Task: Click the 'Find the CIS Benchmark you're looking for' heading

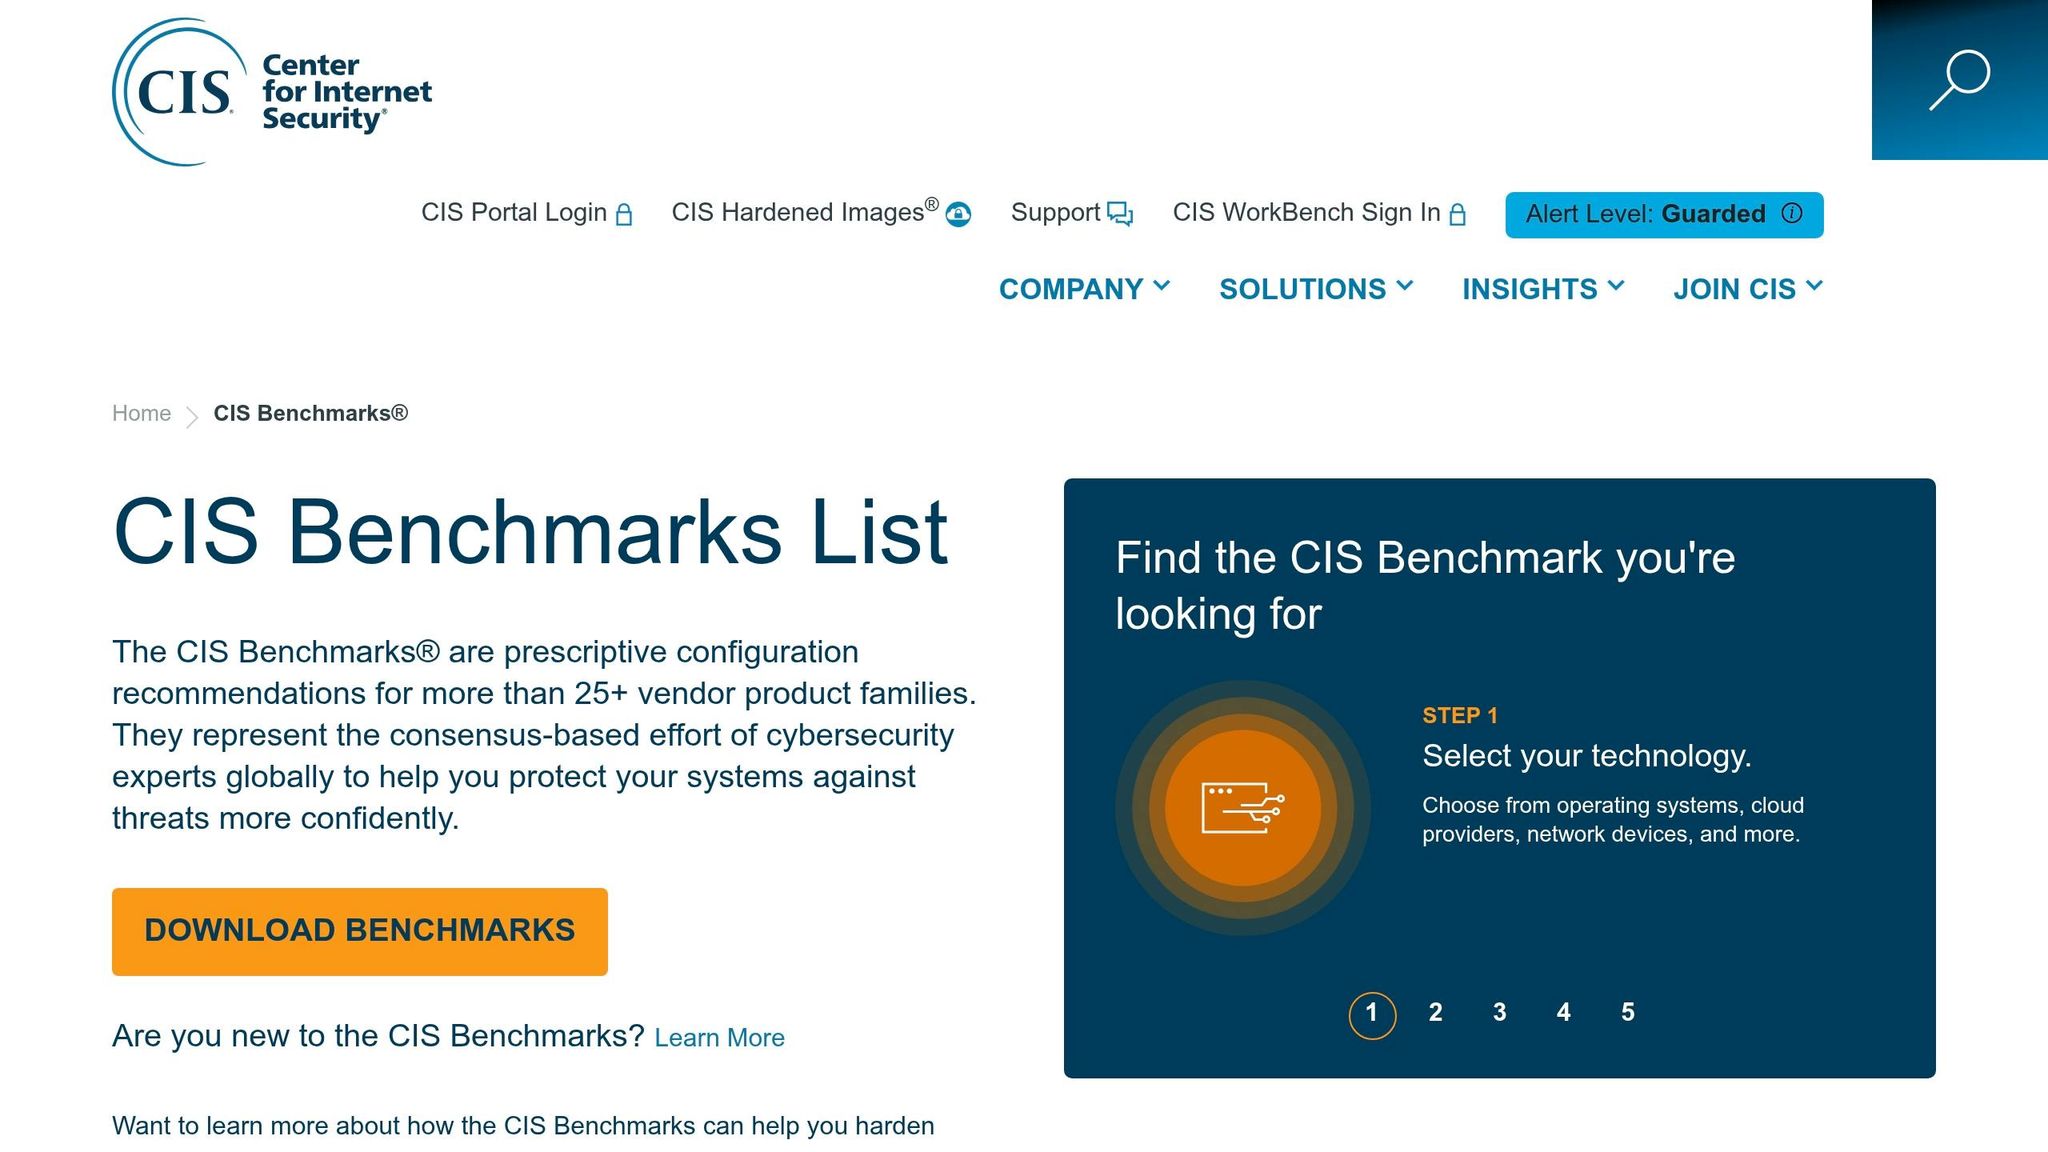Action: 1425,586
